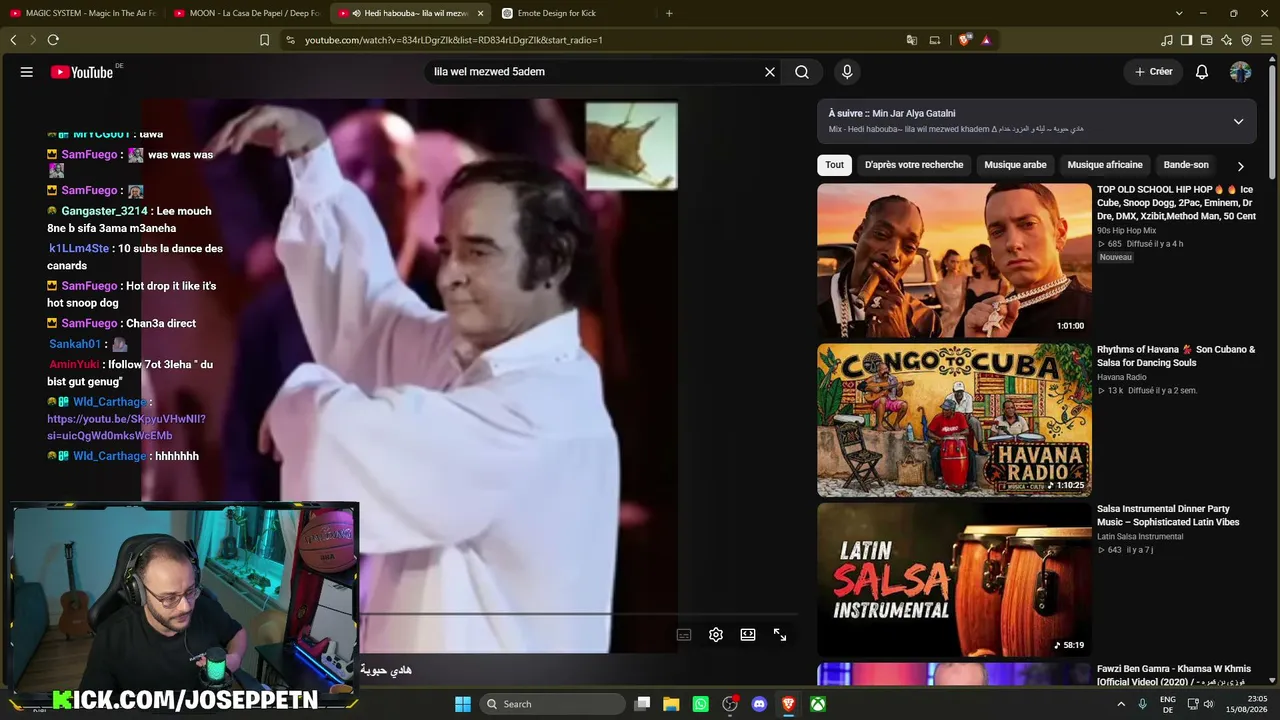
Task: Click the video progress bar
Action: [578, 614]
